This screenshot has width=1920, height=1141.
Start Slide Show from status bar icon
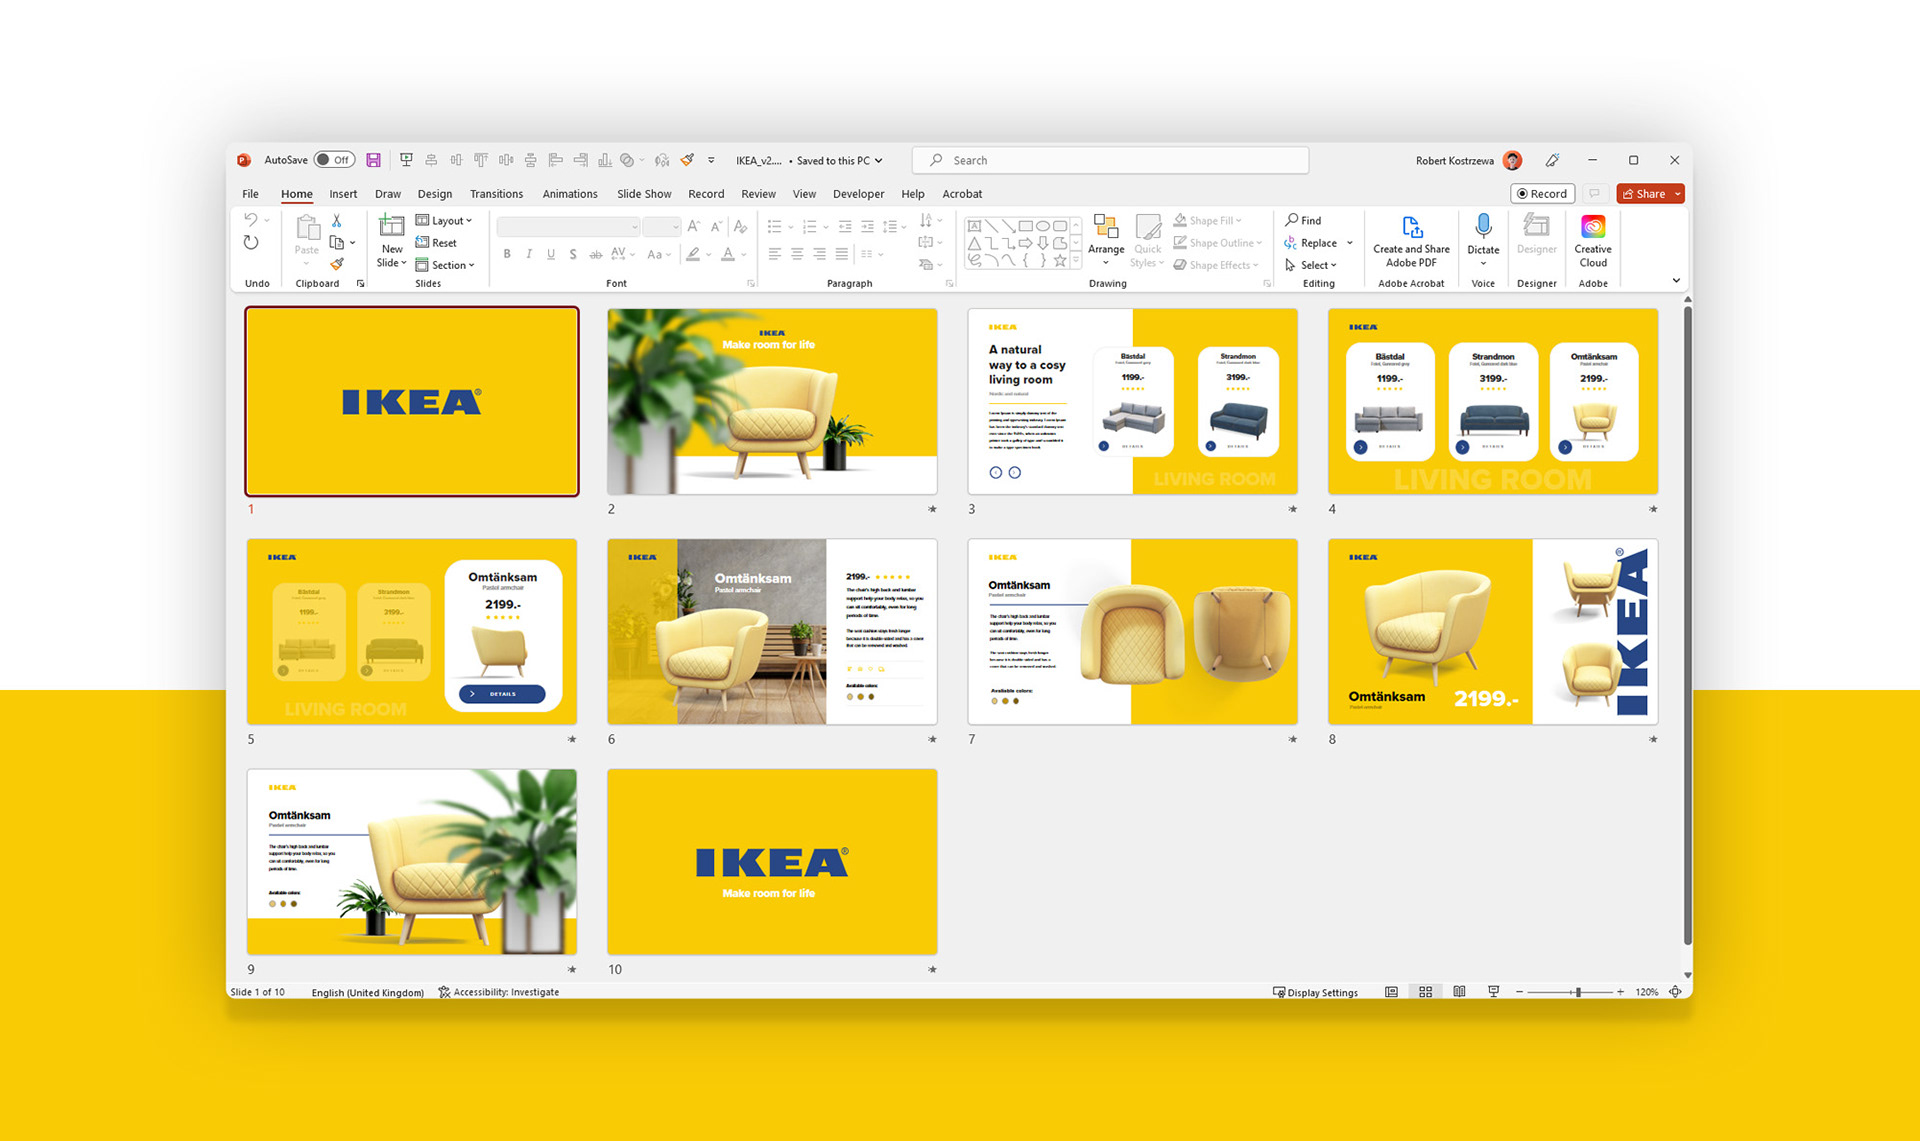(x=1493, y=992)
